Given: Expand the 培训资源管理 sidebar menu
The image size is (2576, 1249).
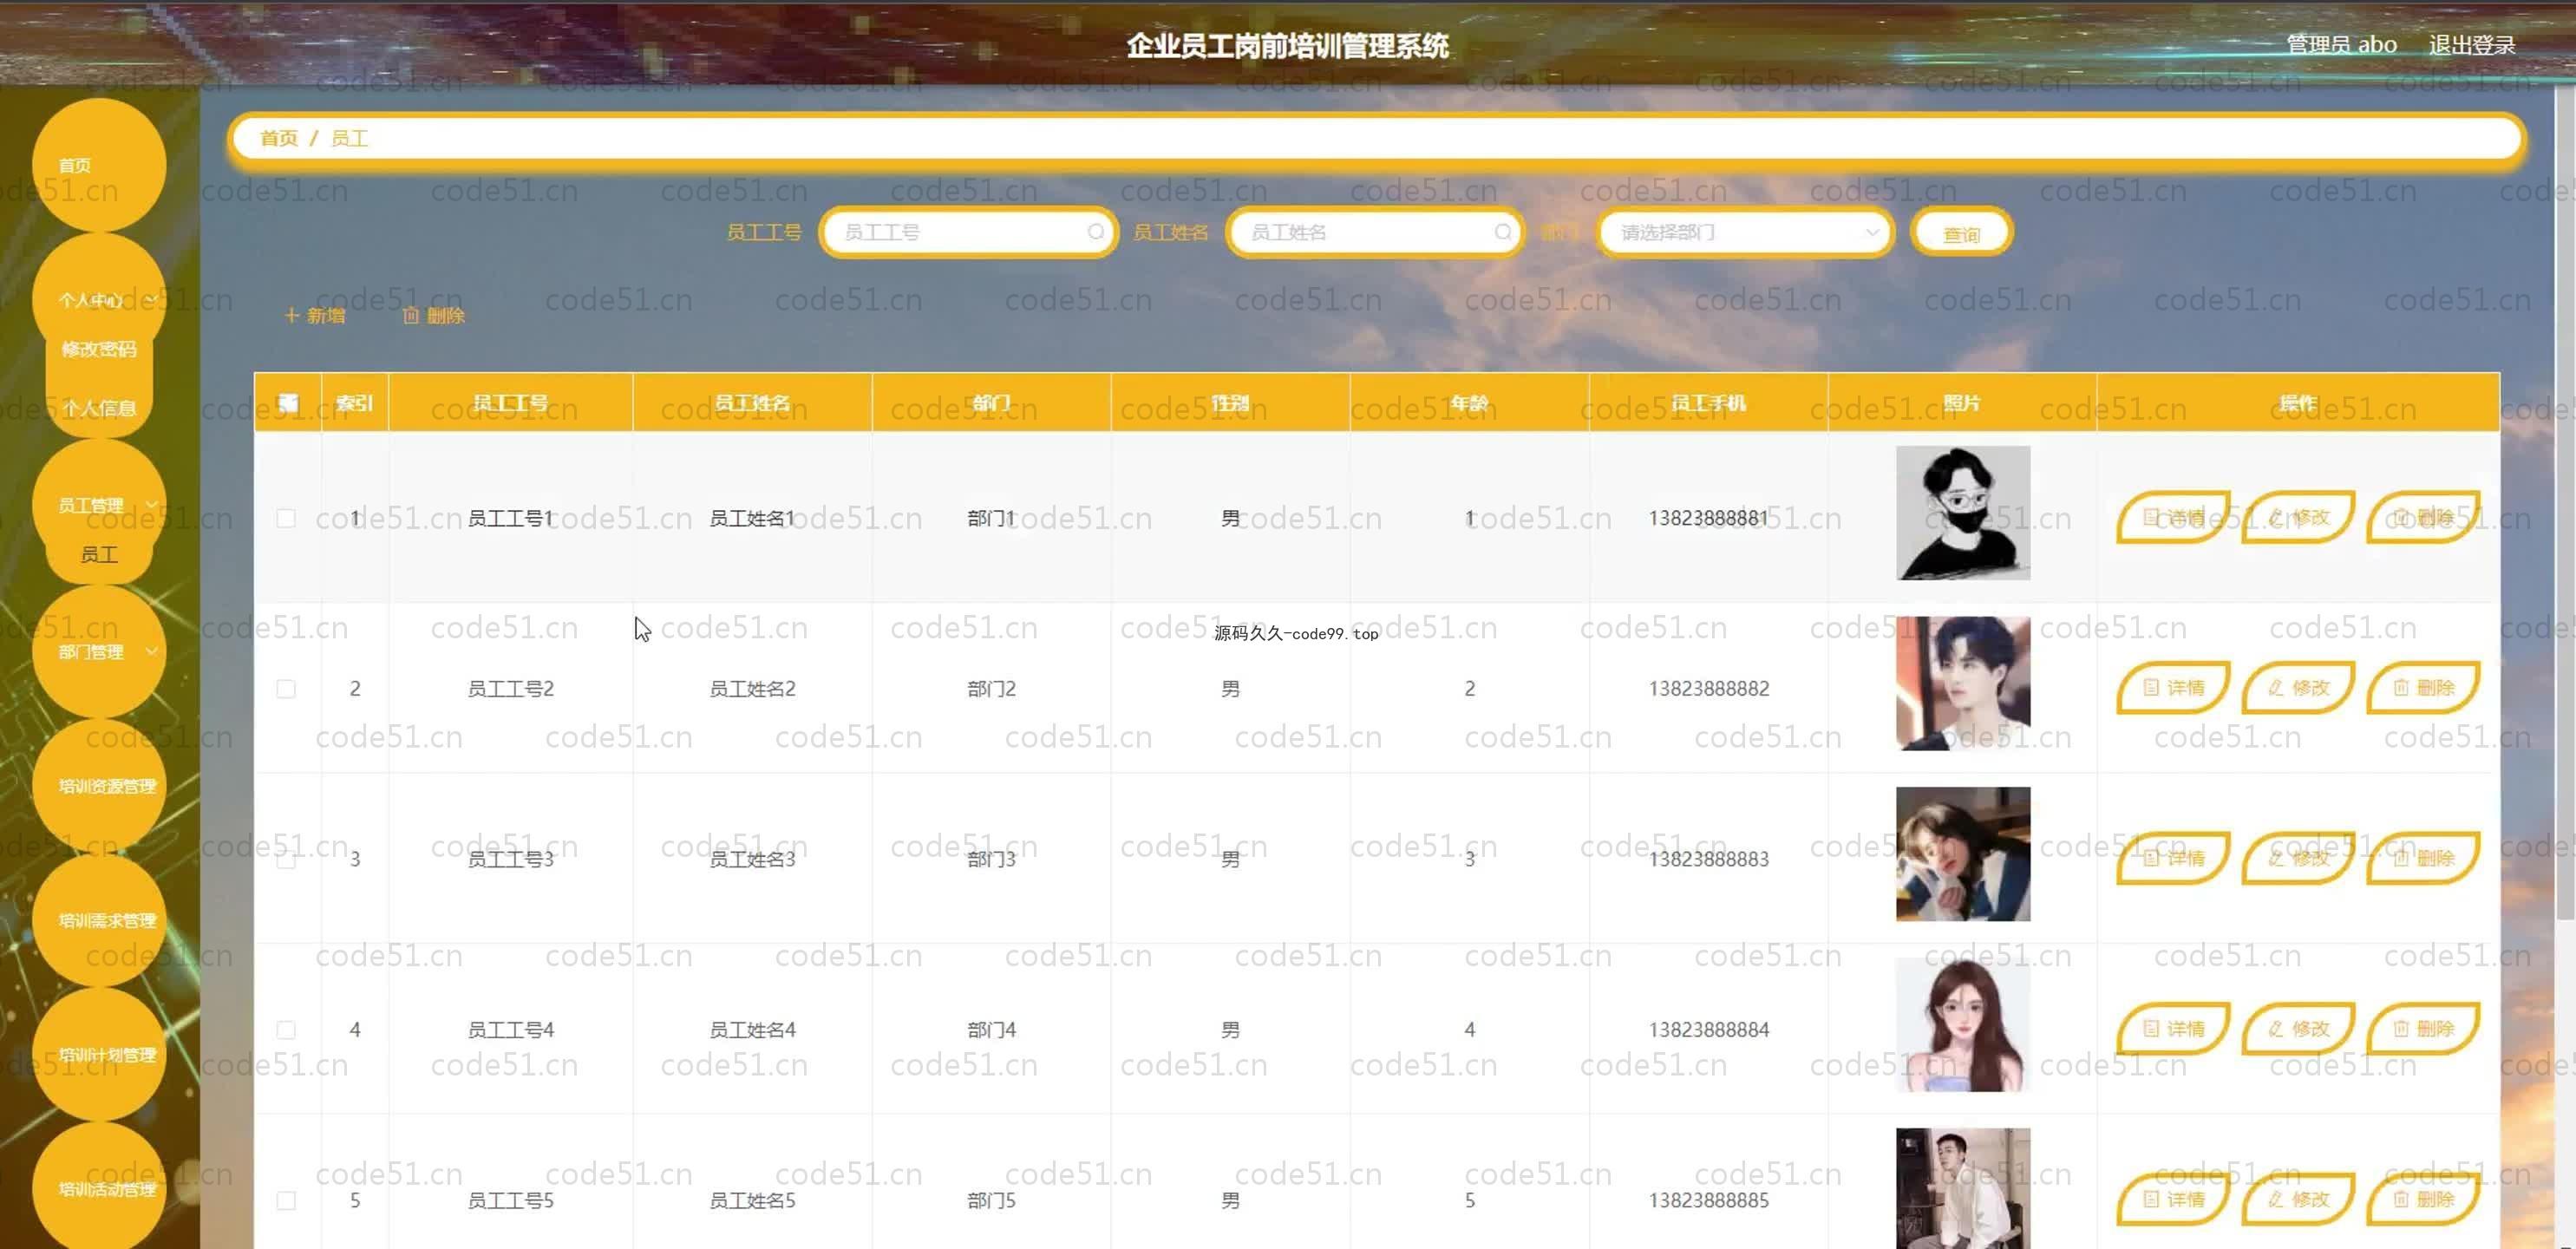Looking at the screenshot, I should tap(100, 786).
